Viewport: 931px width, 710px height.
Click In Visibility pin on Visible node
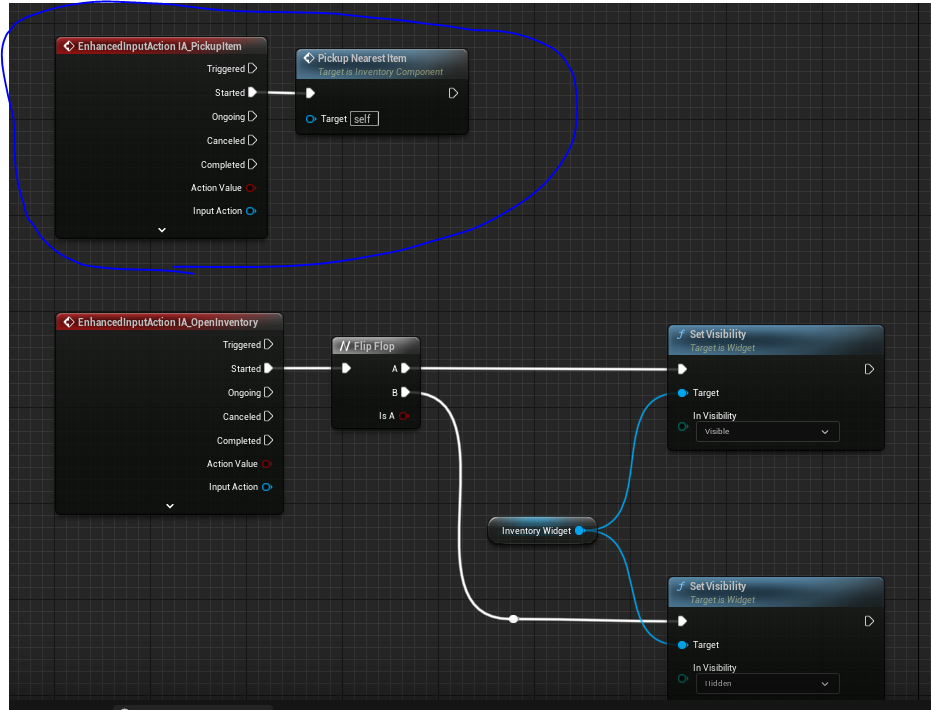click(683, 426)
